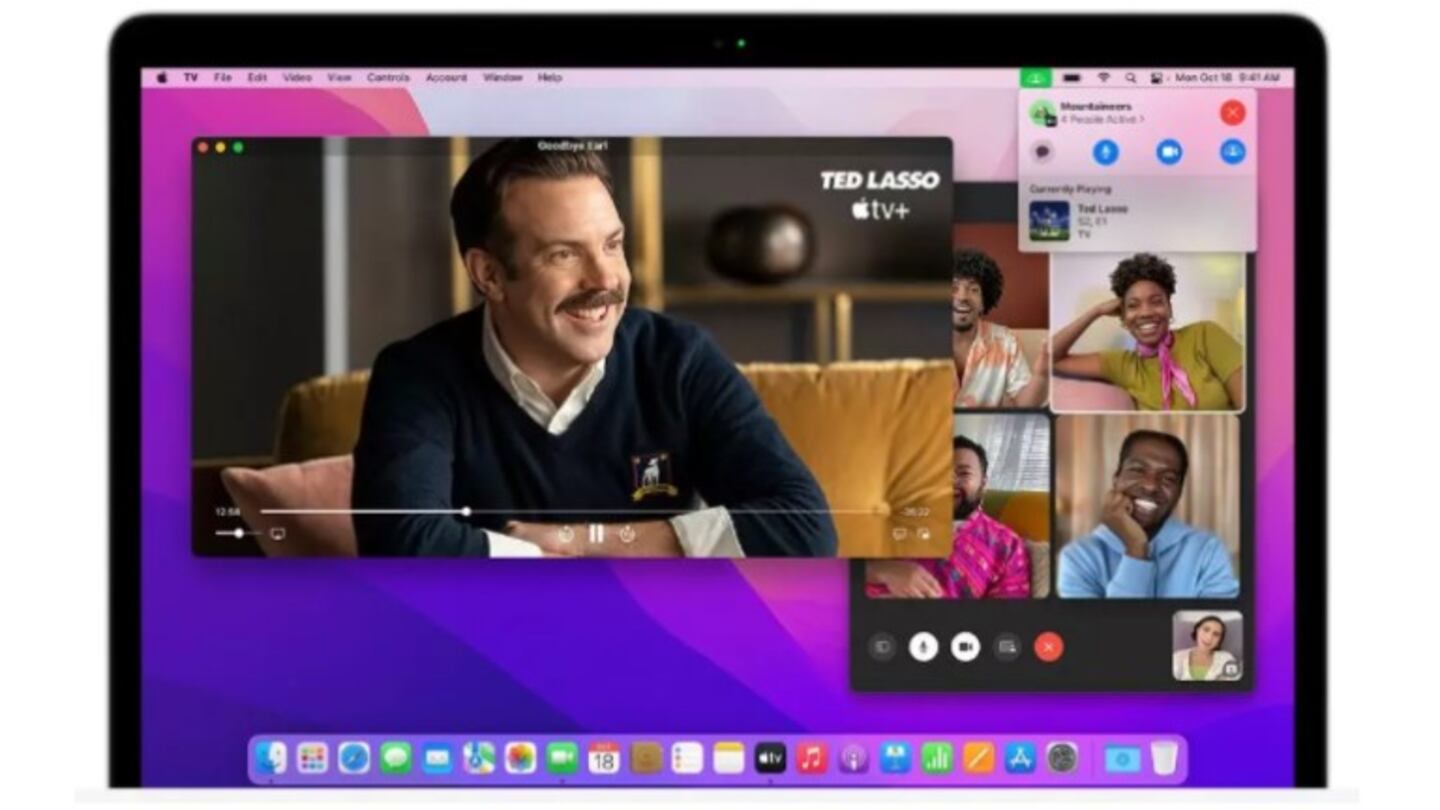Enable picture-in-picture in the TV player
The image size is (1440, 810).
coord(924,534)
